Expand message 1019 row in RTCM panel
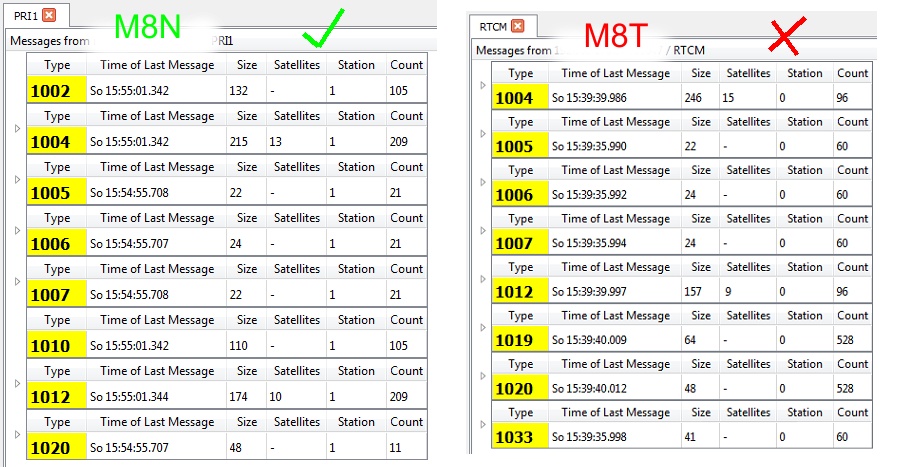Viewport: 899px width, 467px height. tap(483, 328)
